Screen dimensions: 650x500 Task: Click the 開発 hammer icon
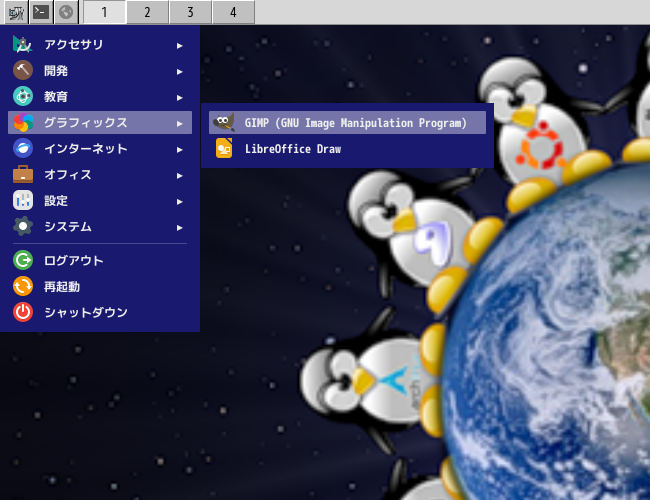(x=23, y=70)
